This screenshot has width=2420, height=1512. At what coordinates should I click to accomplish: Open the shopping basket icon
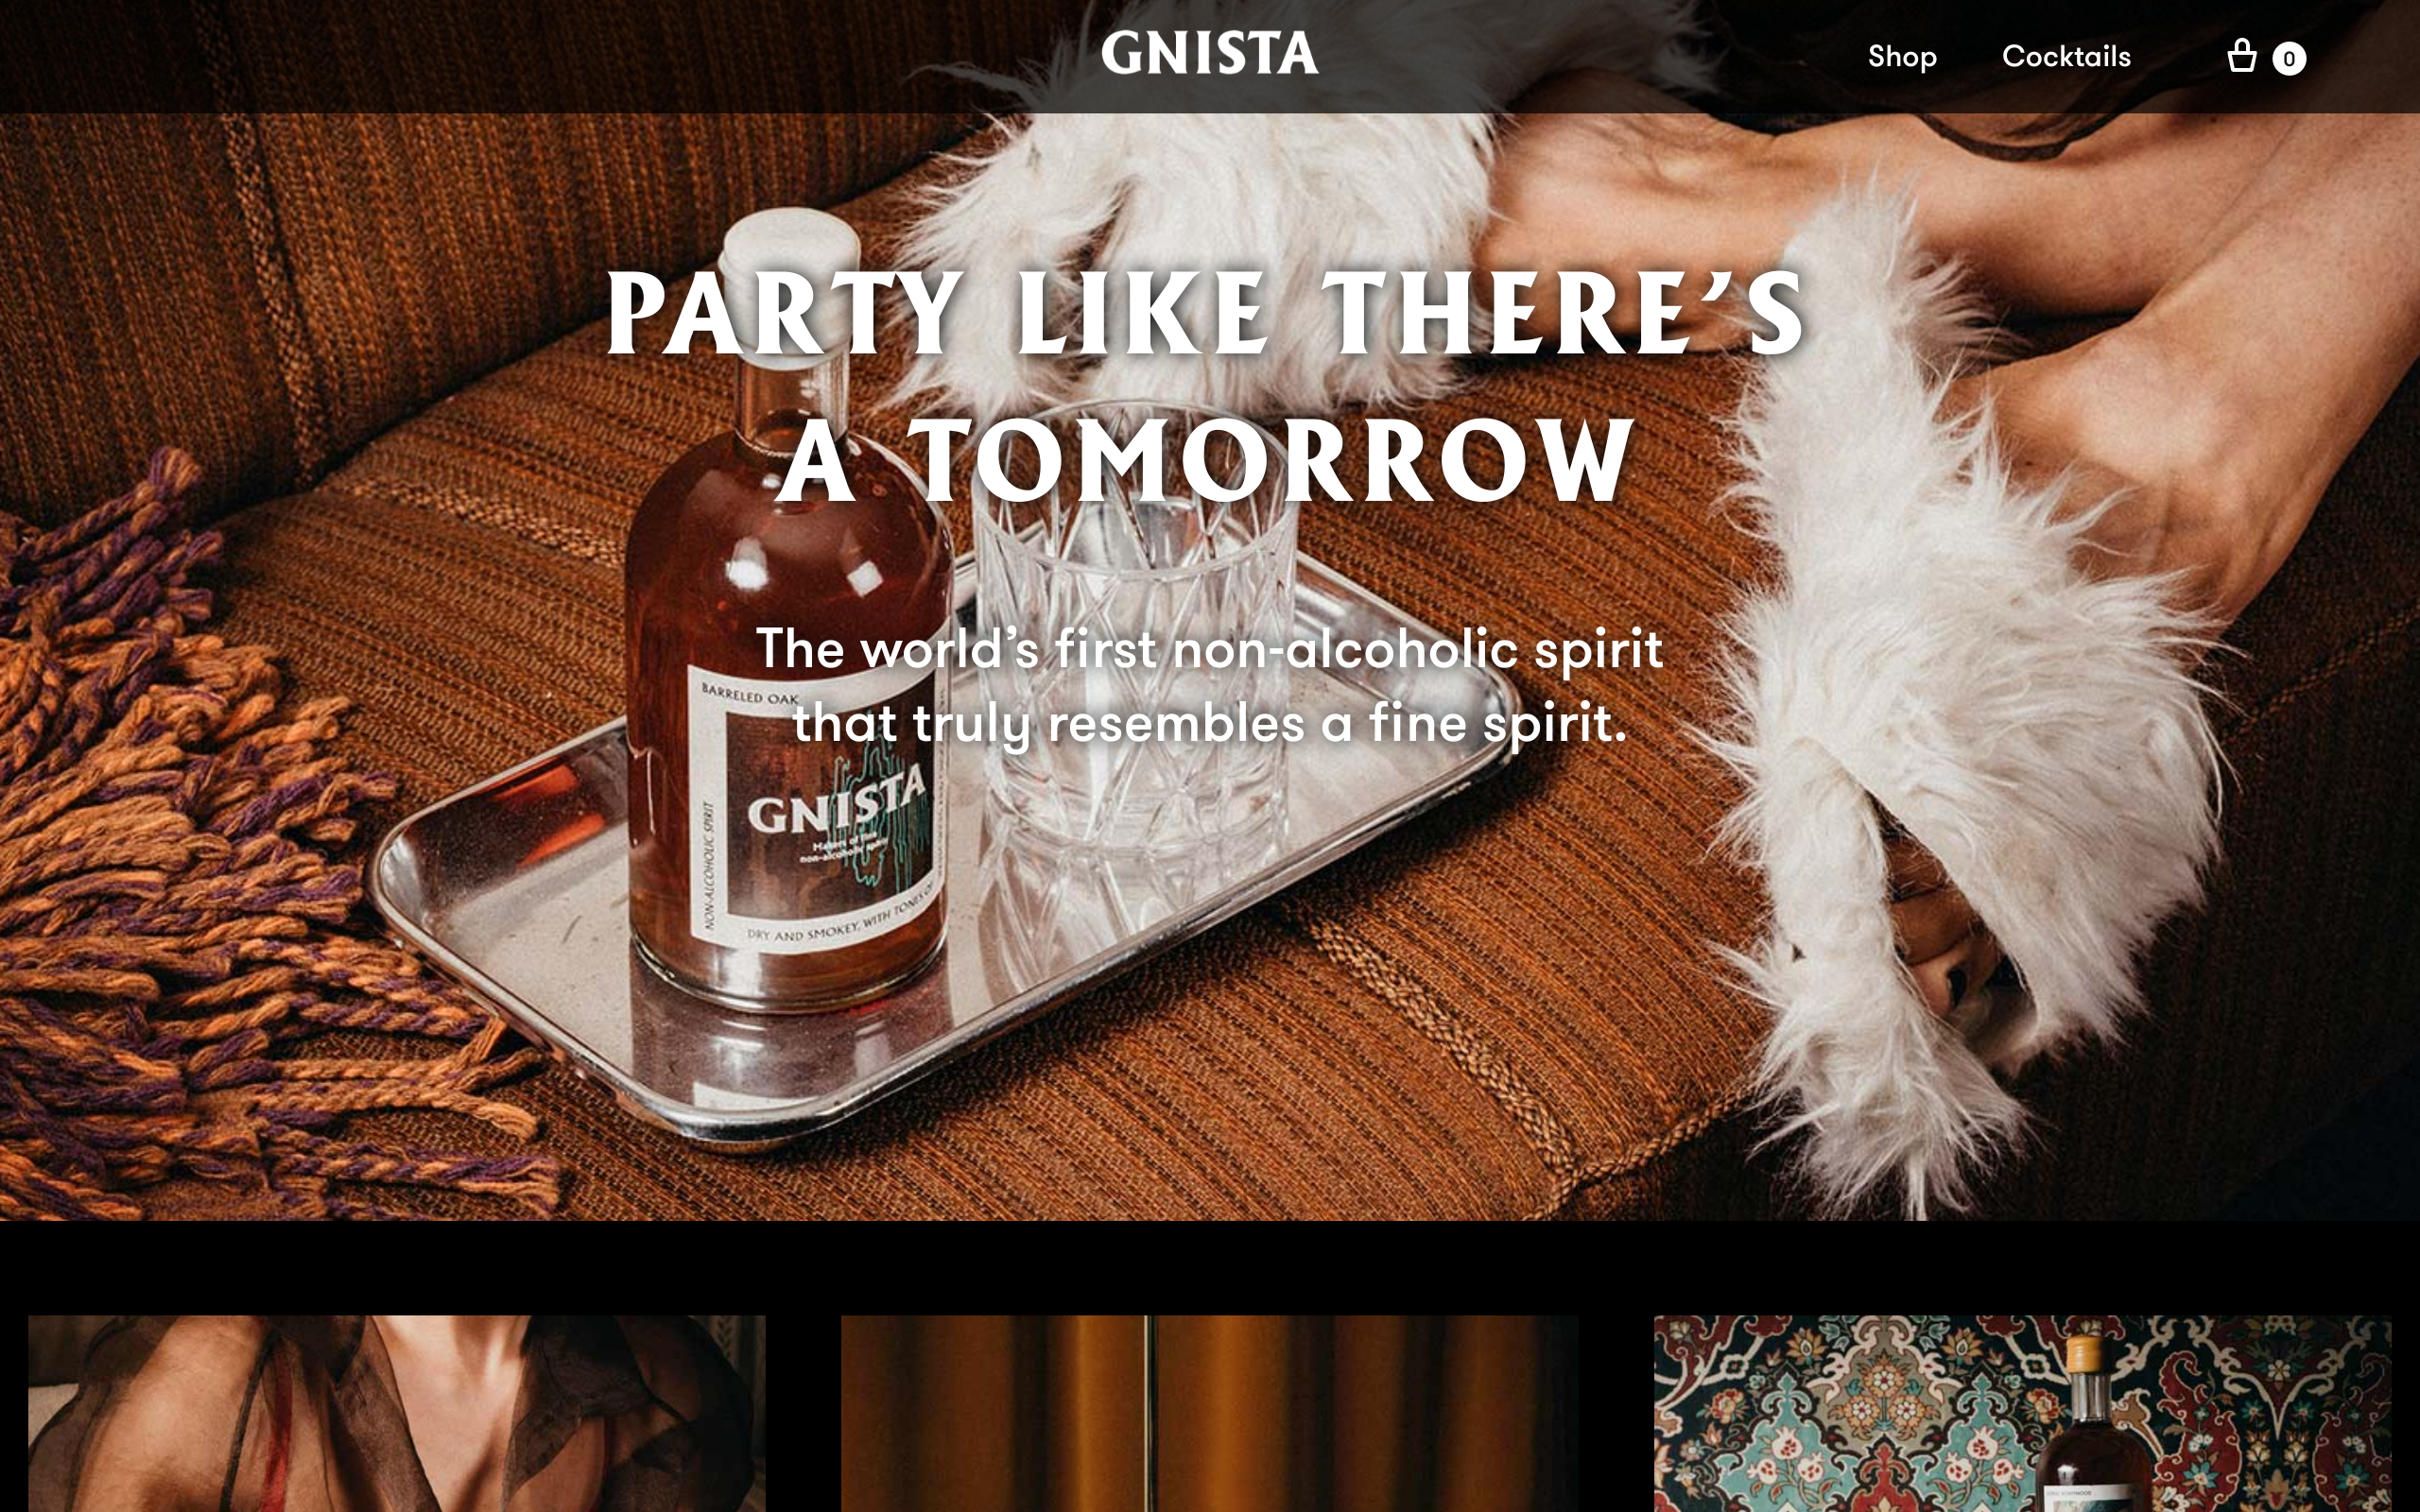point(2241,56)
